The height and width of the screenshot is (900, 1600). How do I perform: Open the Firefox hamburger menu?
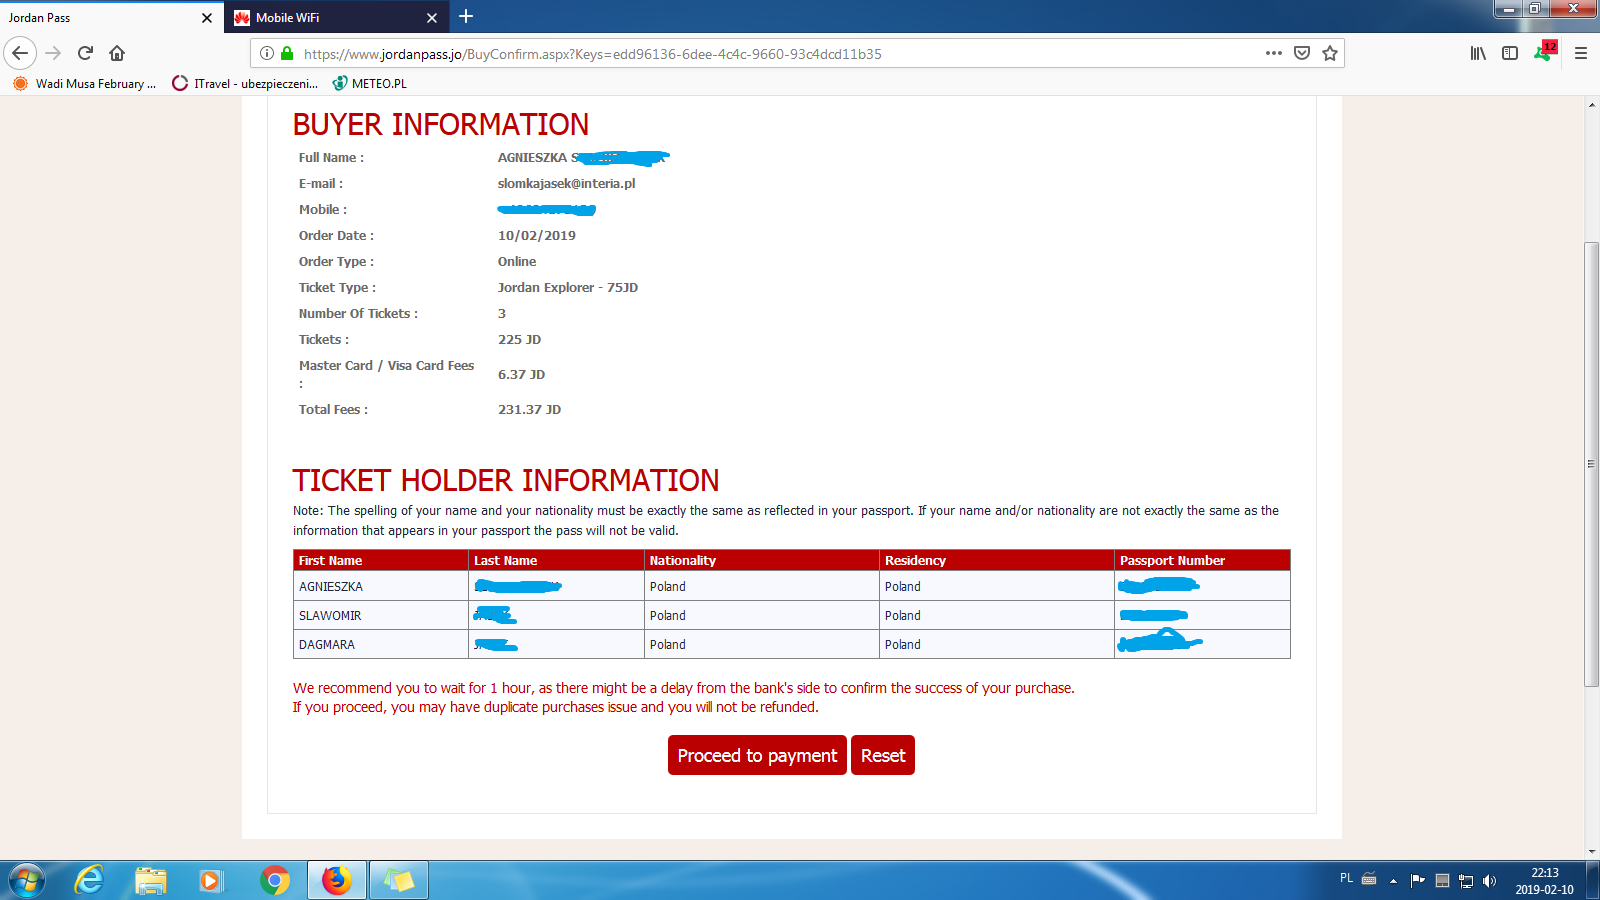coord(1581,53)
